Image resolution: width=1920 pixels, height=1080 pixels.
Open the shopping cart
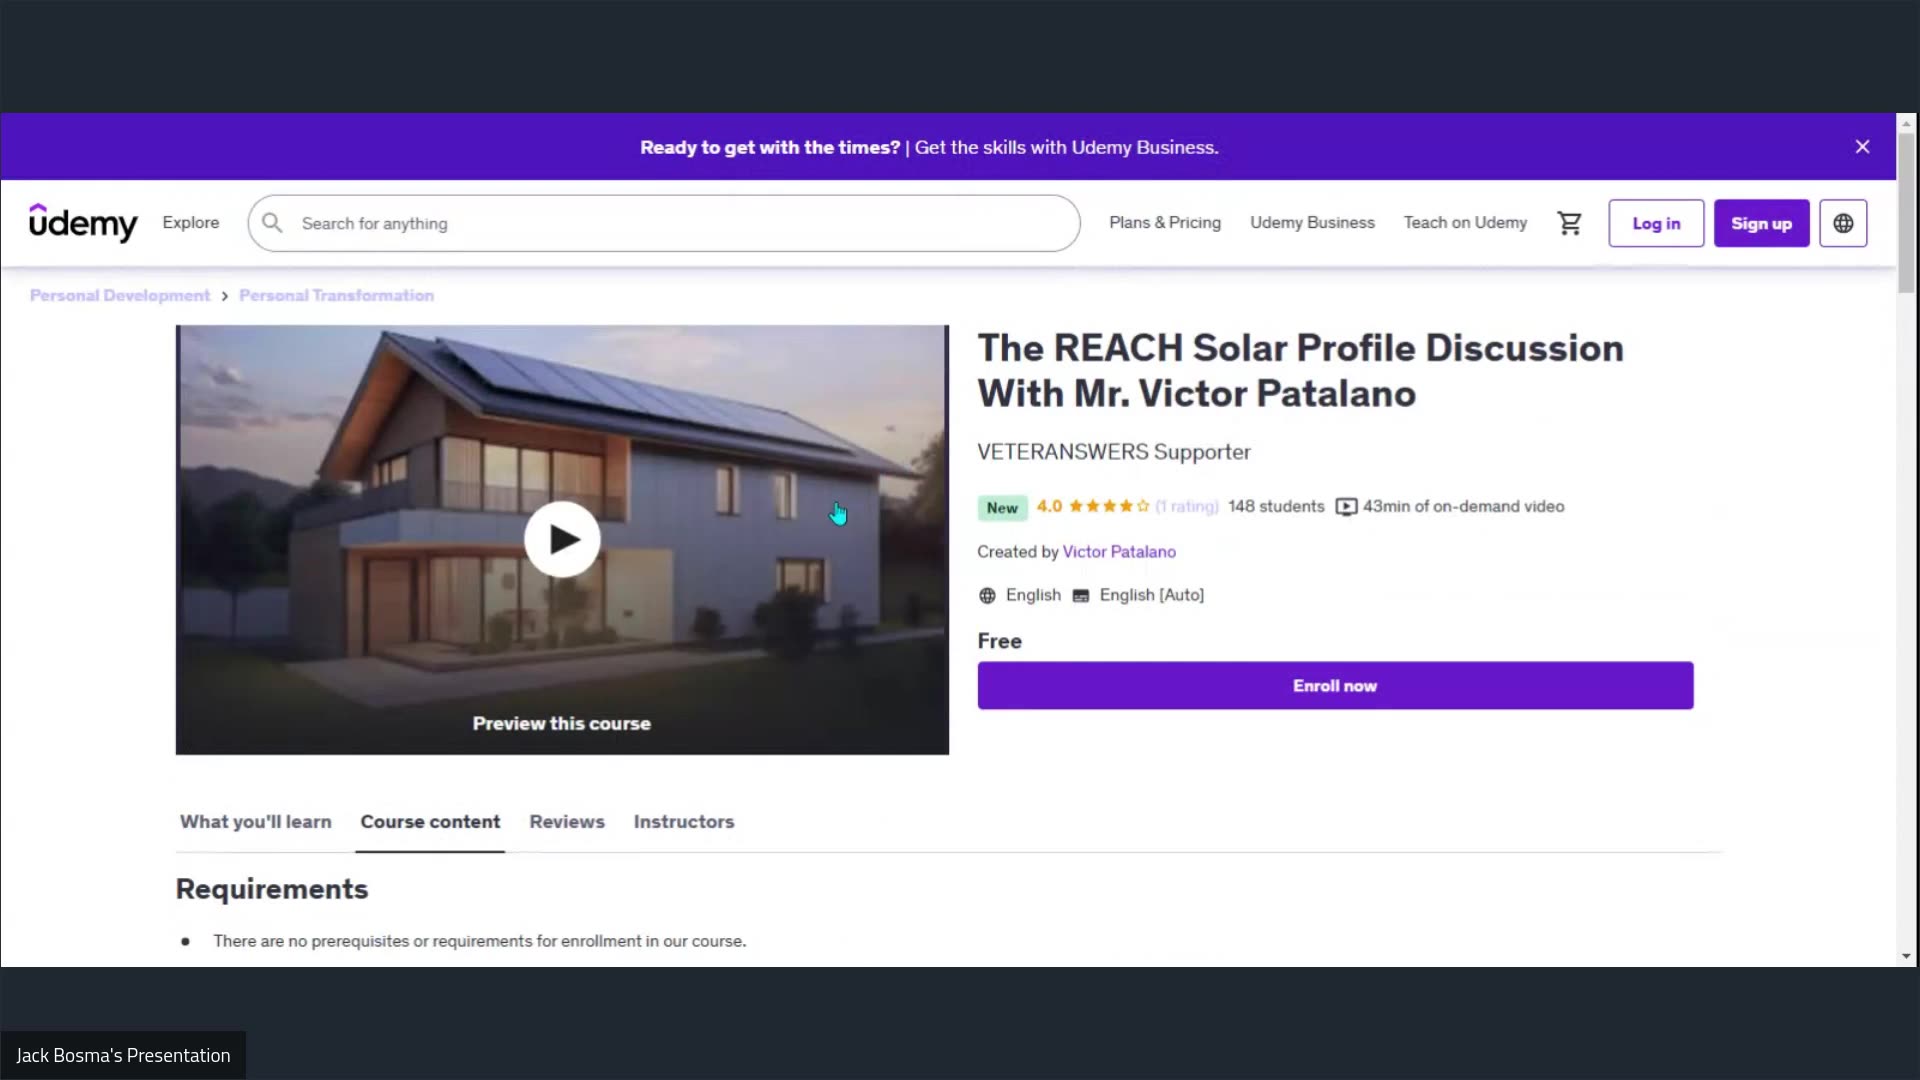pyautogui.click(x=1569, y=223)
